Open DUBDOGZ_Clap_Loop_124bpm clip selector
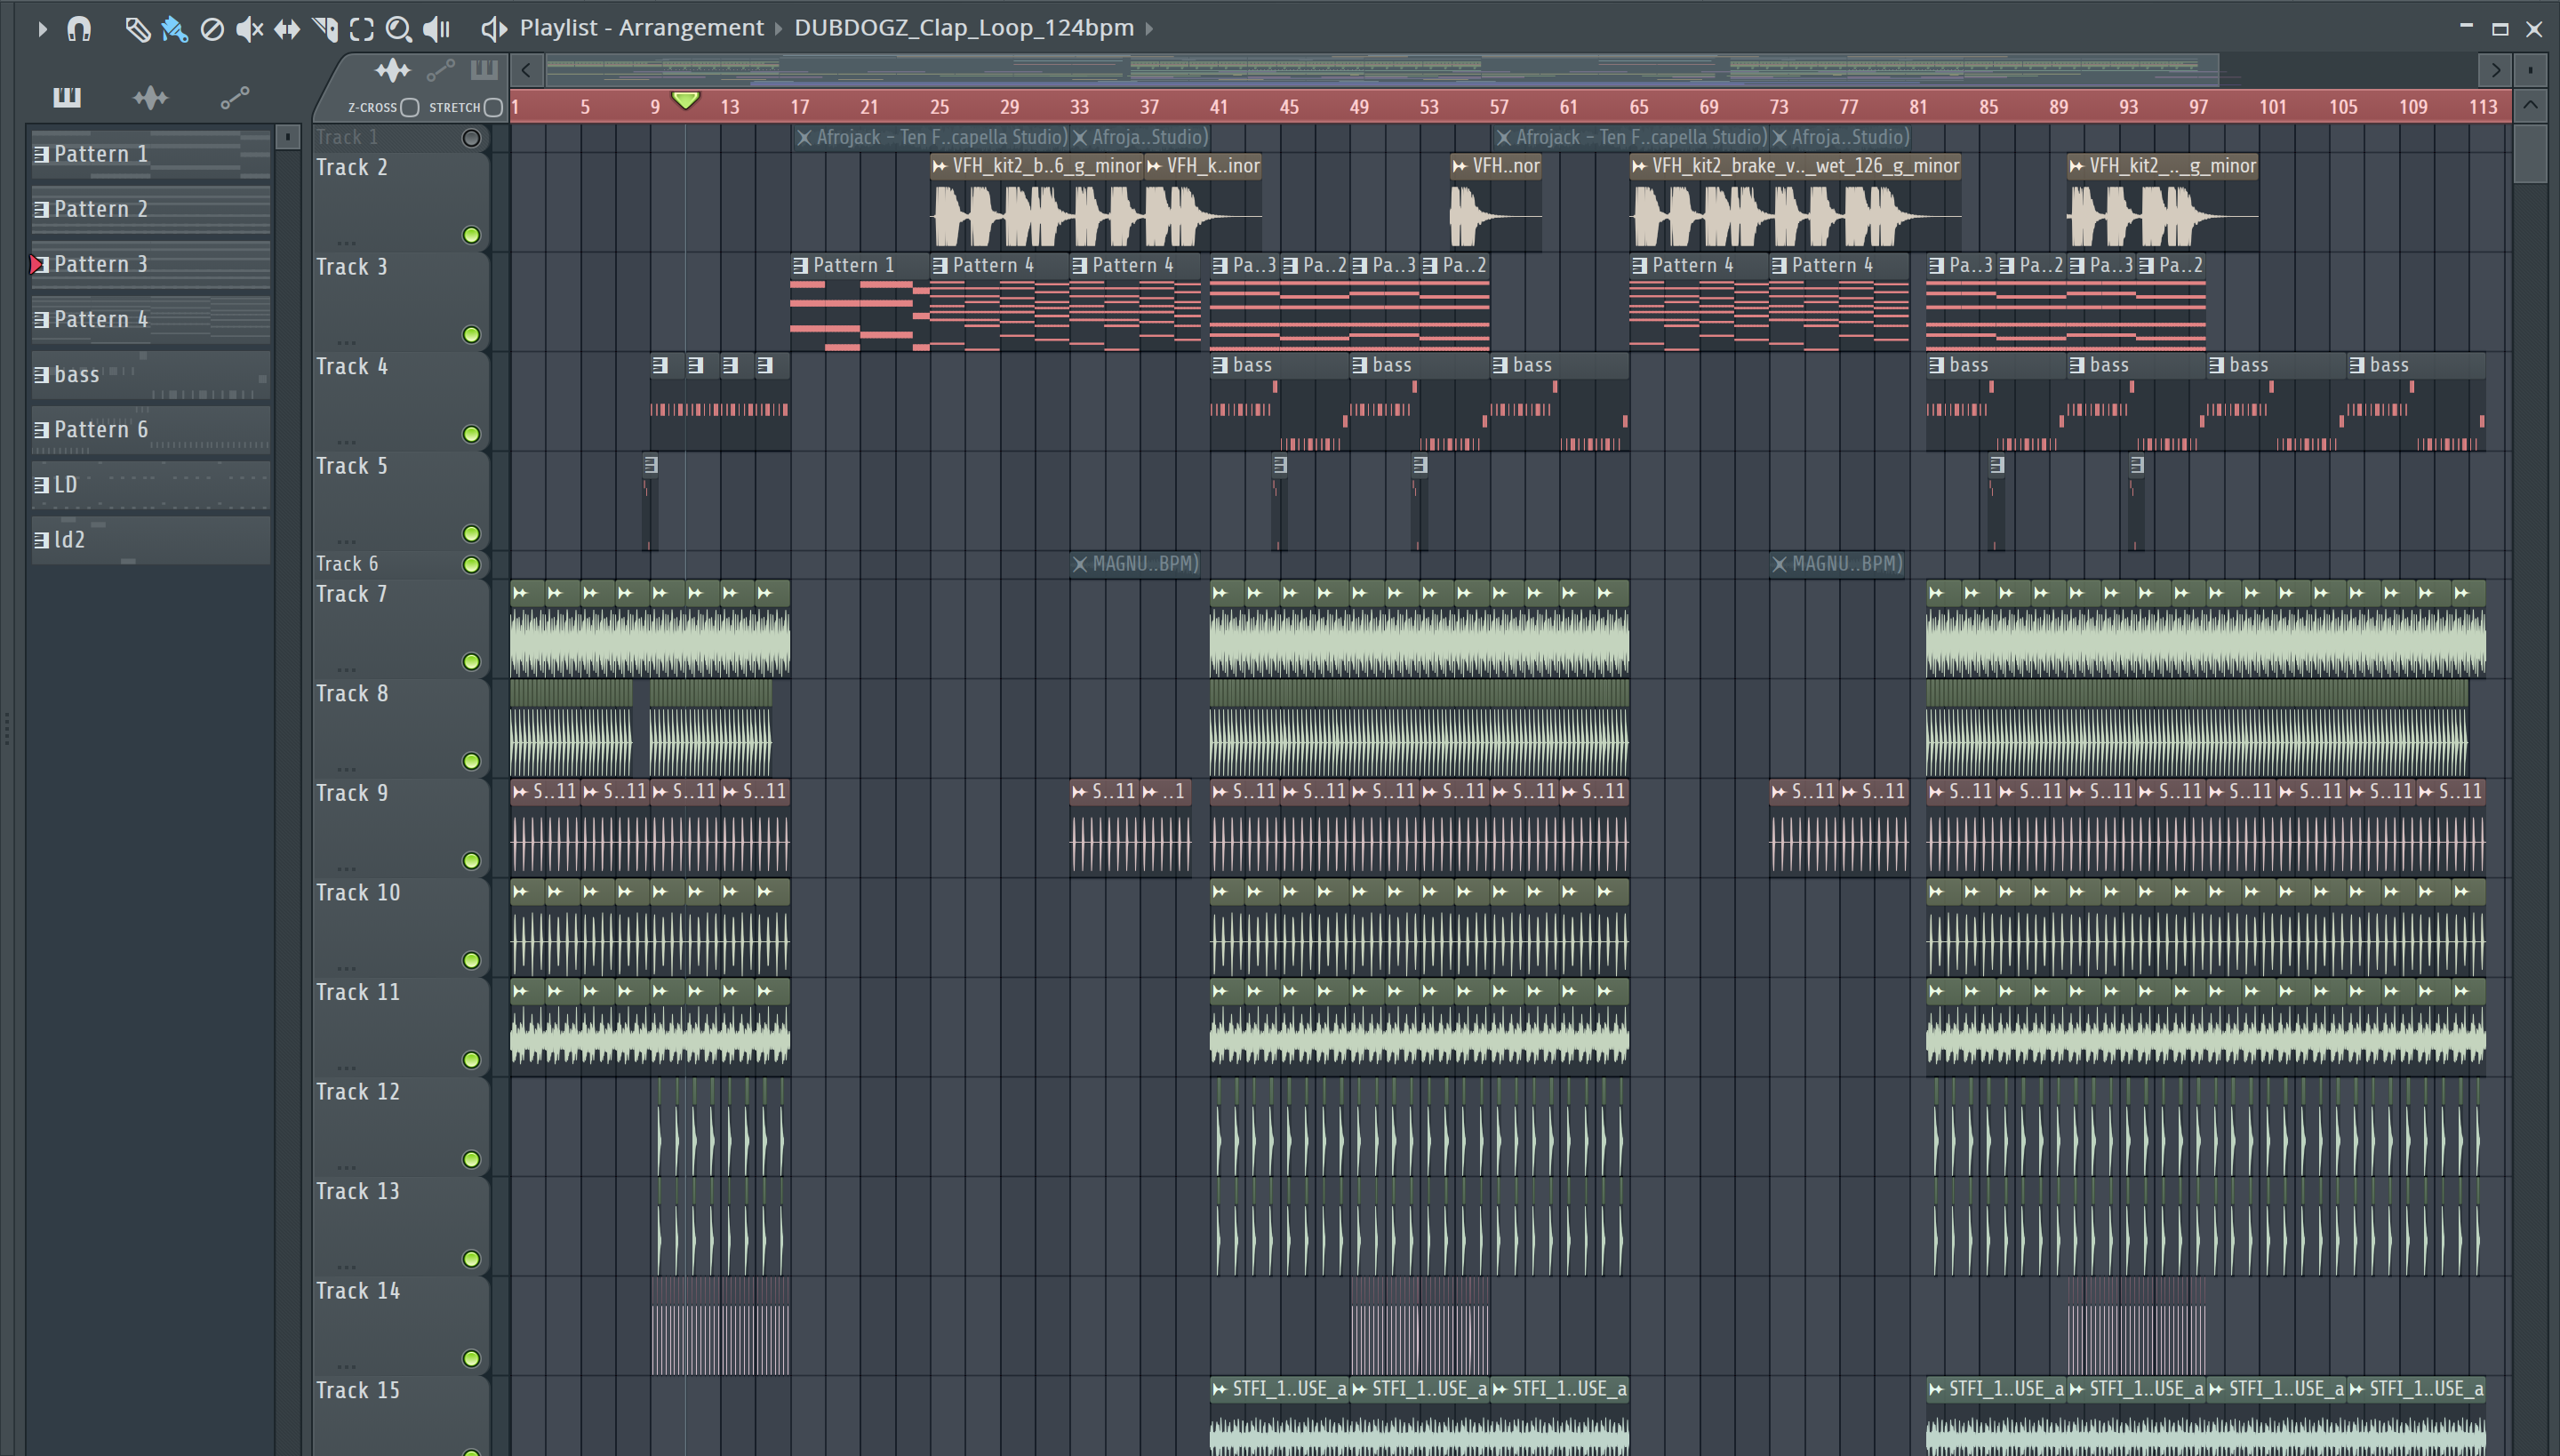The image size is (2560, 1456). (964, 28)
